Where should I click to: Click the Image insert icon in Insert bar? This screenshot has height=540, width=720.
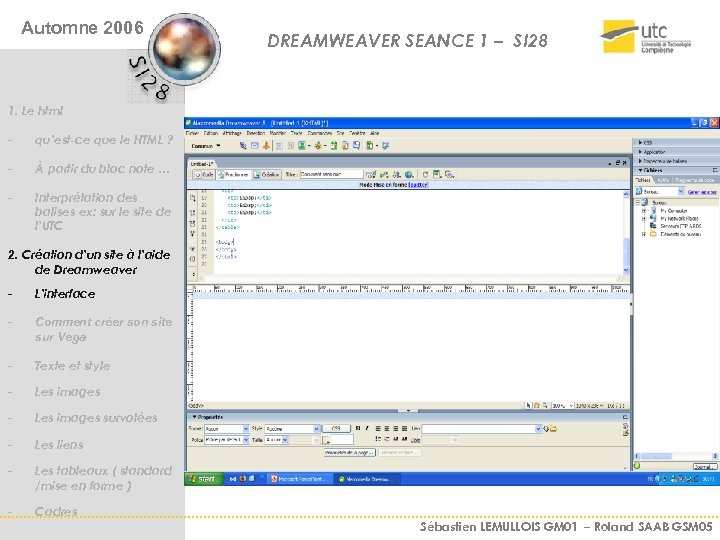[x=302, y=146]
